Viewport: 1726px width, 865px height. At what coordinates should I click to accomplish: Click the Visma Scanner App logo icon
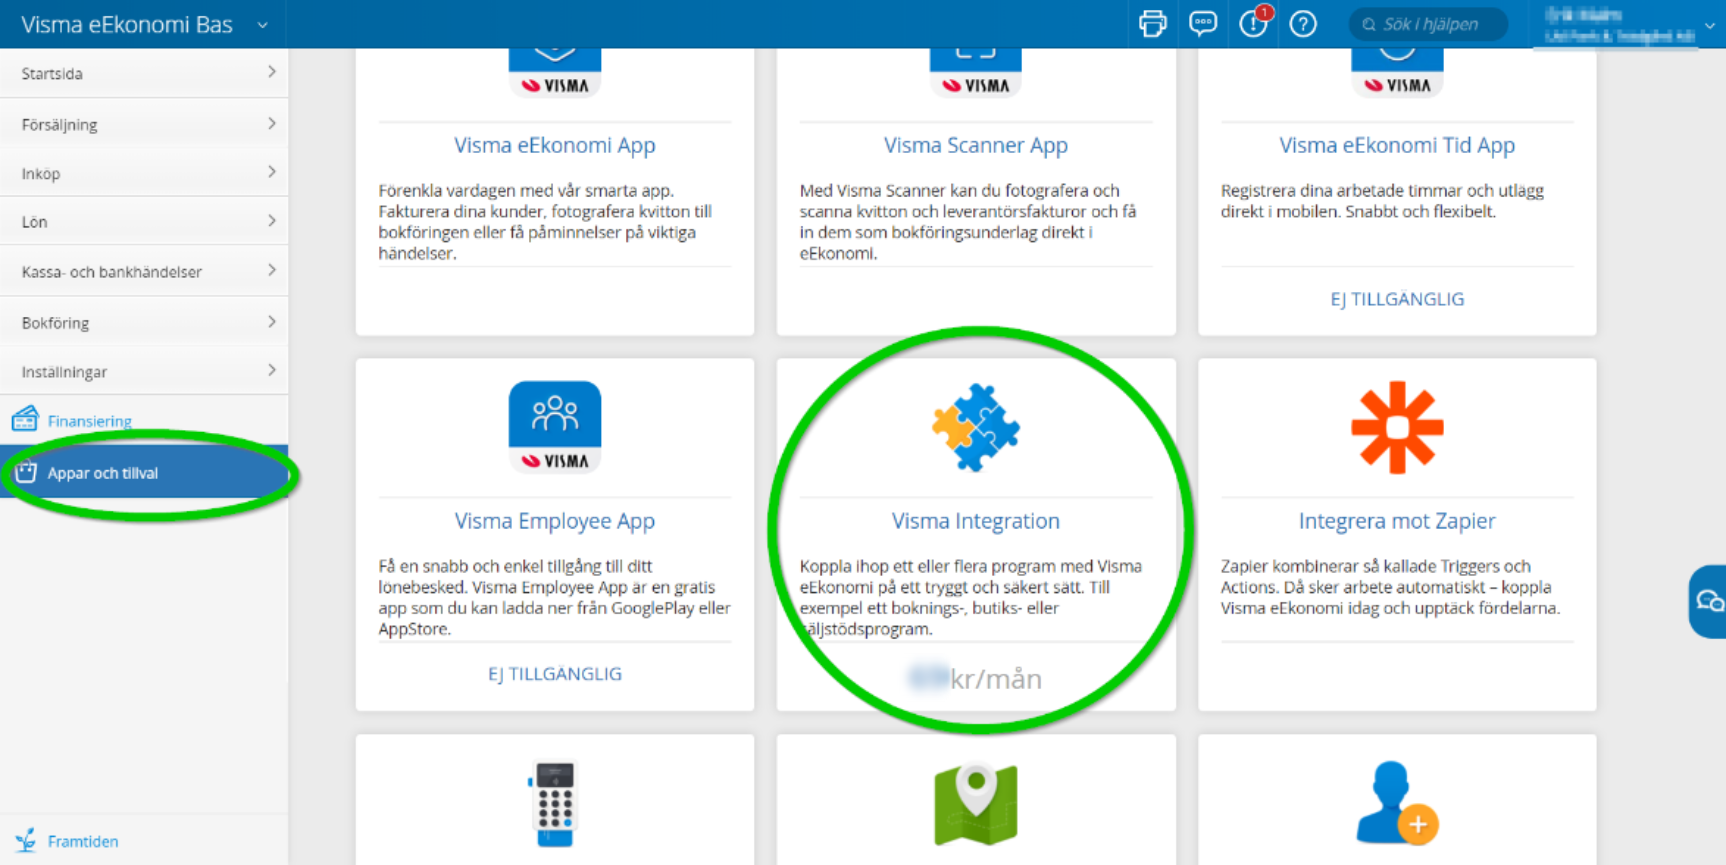point(976,72)
